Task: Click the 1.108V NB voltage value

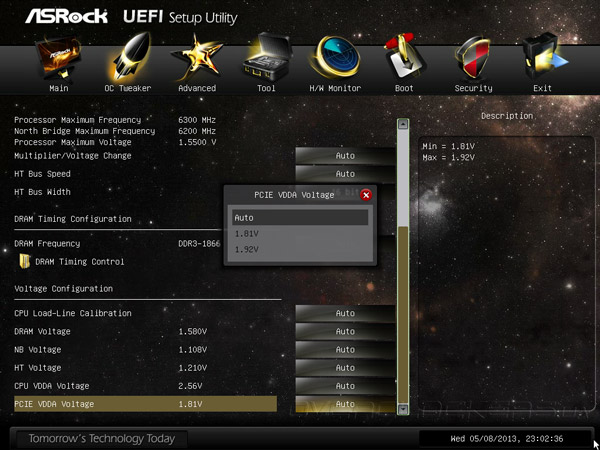Action: 193,349
